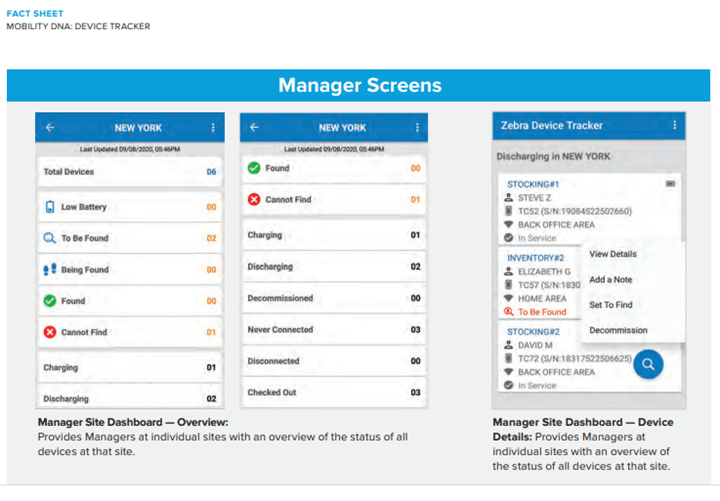Tap the To Be Found magnifier icon
Image resolution: width=720 pixels, height=501 pixels.
50,238
